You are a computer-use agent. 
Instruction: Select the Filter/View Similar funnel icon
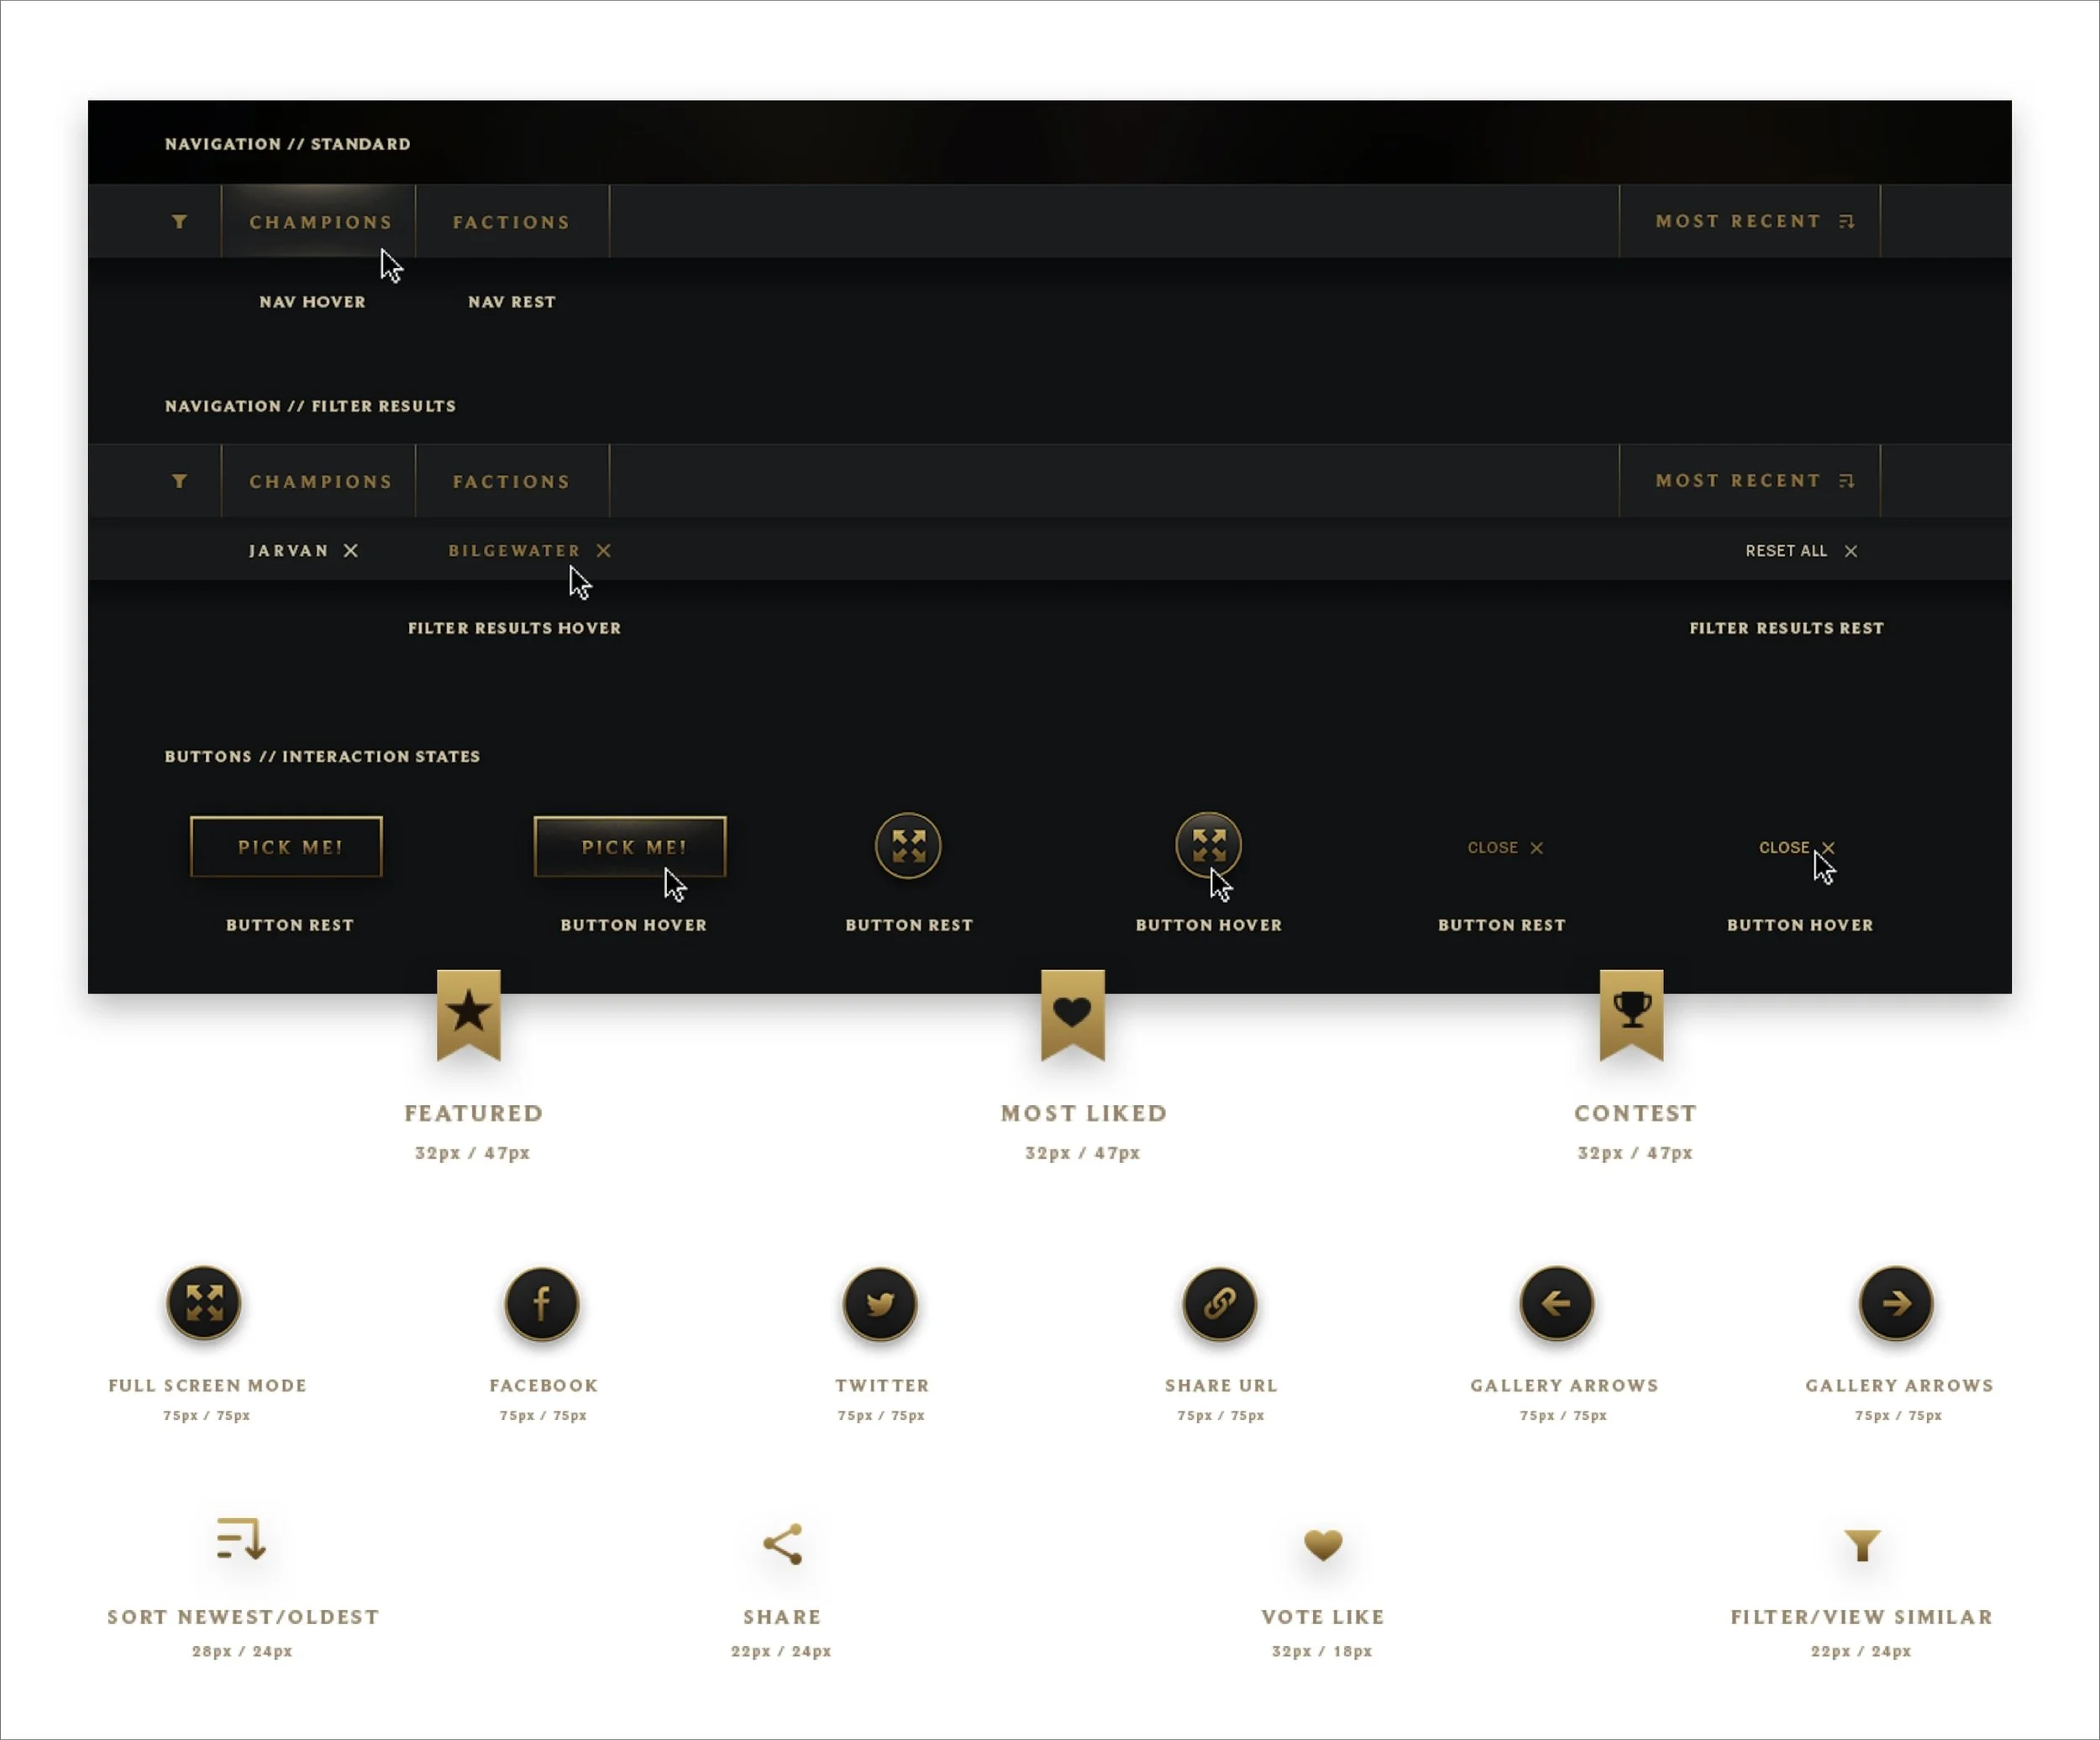pos(1862,1546)
